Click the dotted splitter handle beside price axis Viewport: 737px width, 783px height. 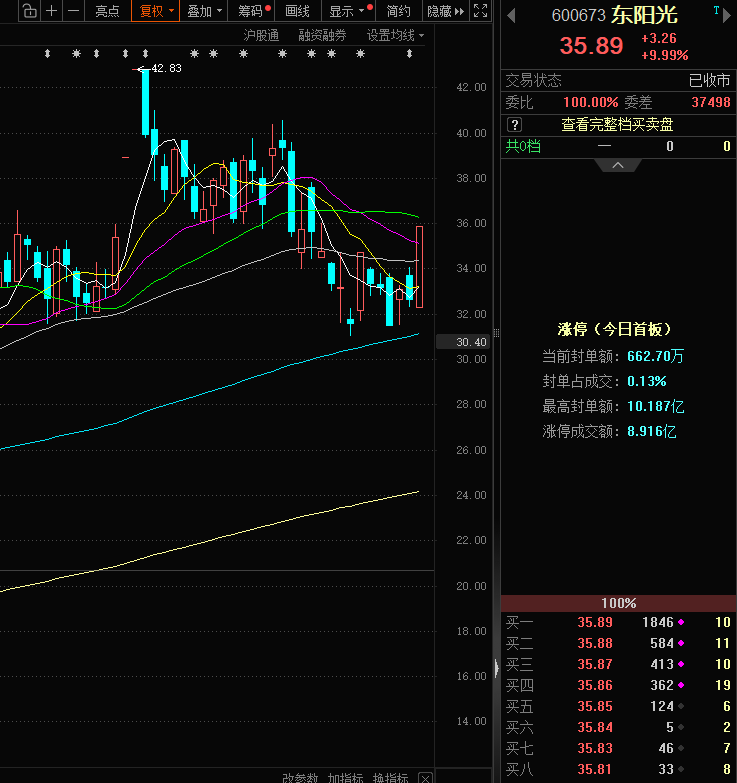pyautogui.click(x=496, y=333)
